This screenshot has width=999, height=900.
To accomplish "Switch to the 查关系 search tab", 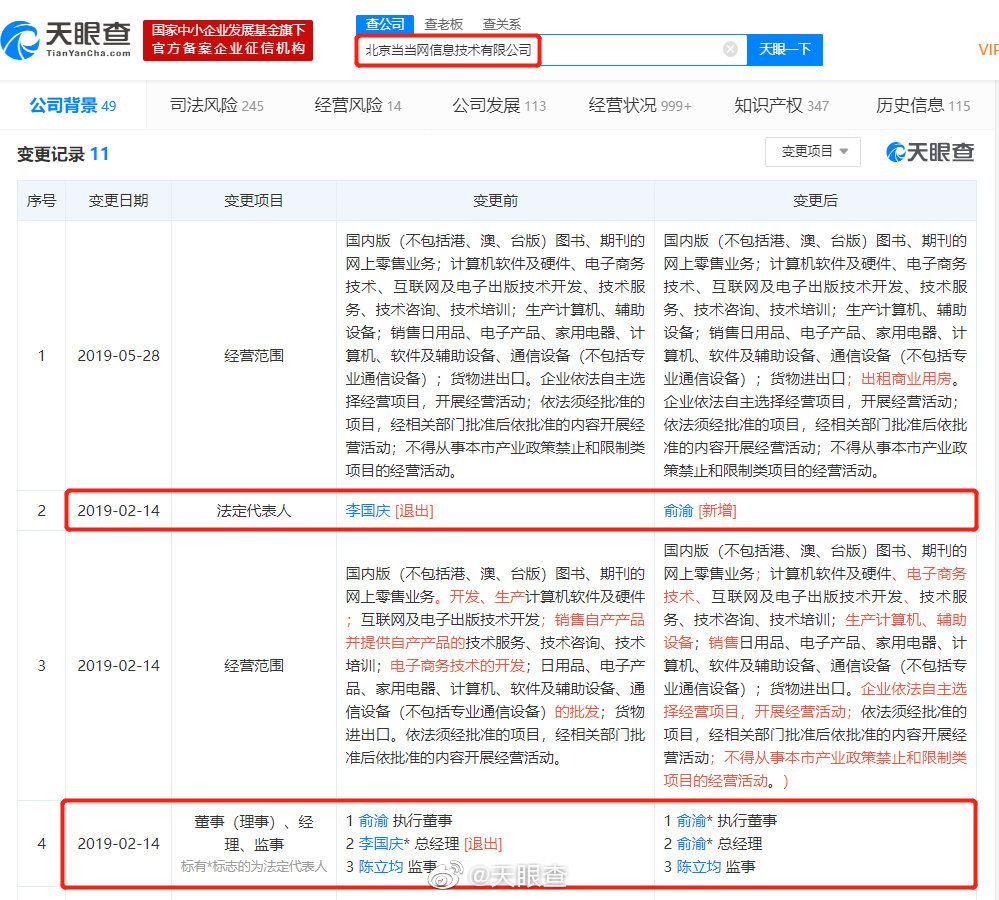I will [502, 24].
